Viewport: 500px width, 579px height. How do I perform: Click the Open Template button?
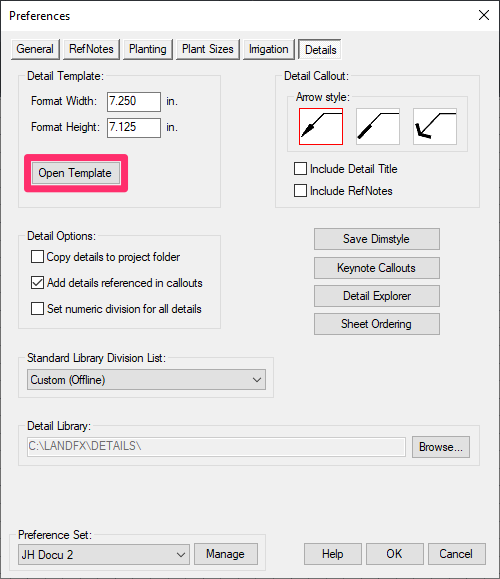click(x=75, y=173)
